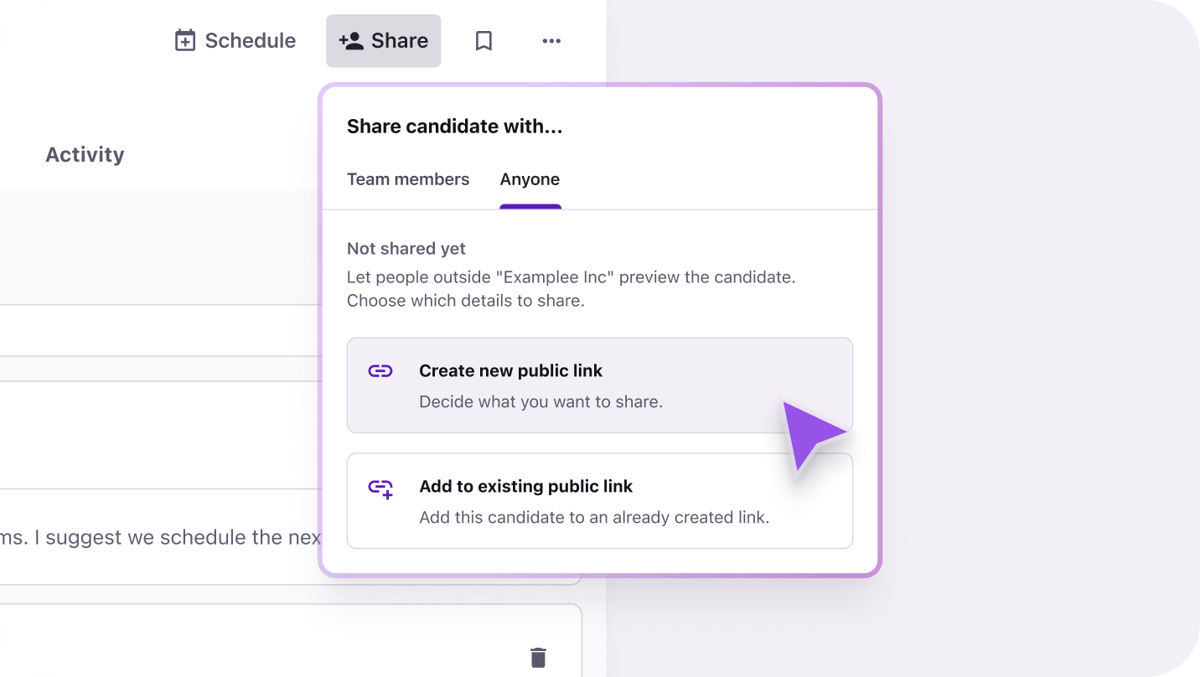Open more options with the ellipsis icon
This screenshot has height=677, width=1200.
(x=551, y=40)
